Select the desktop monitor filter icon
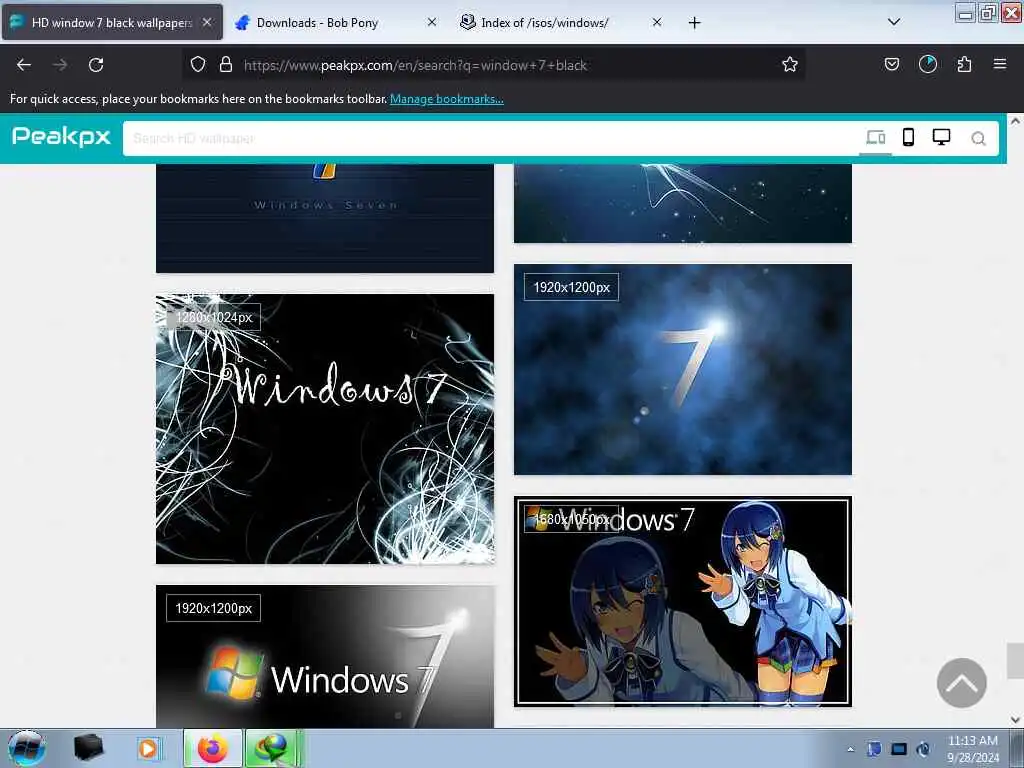The image size is (1024, 768). (941, 137)
